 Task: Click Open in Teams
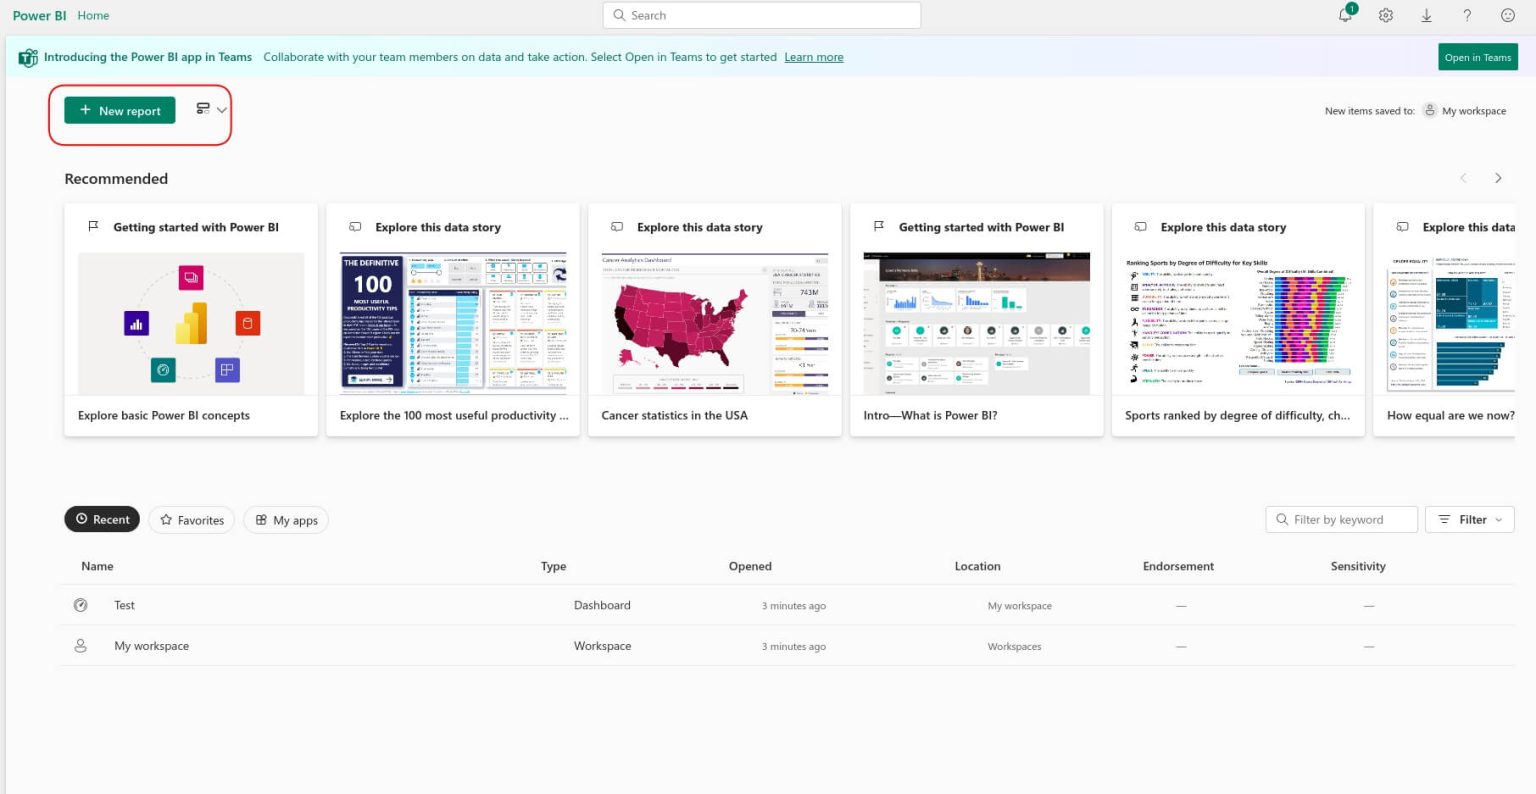point(1478,57)
